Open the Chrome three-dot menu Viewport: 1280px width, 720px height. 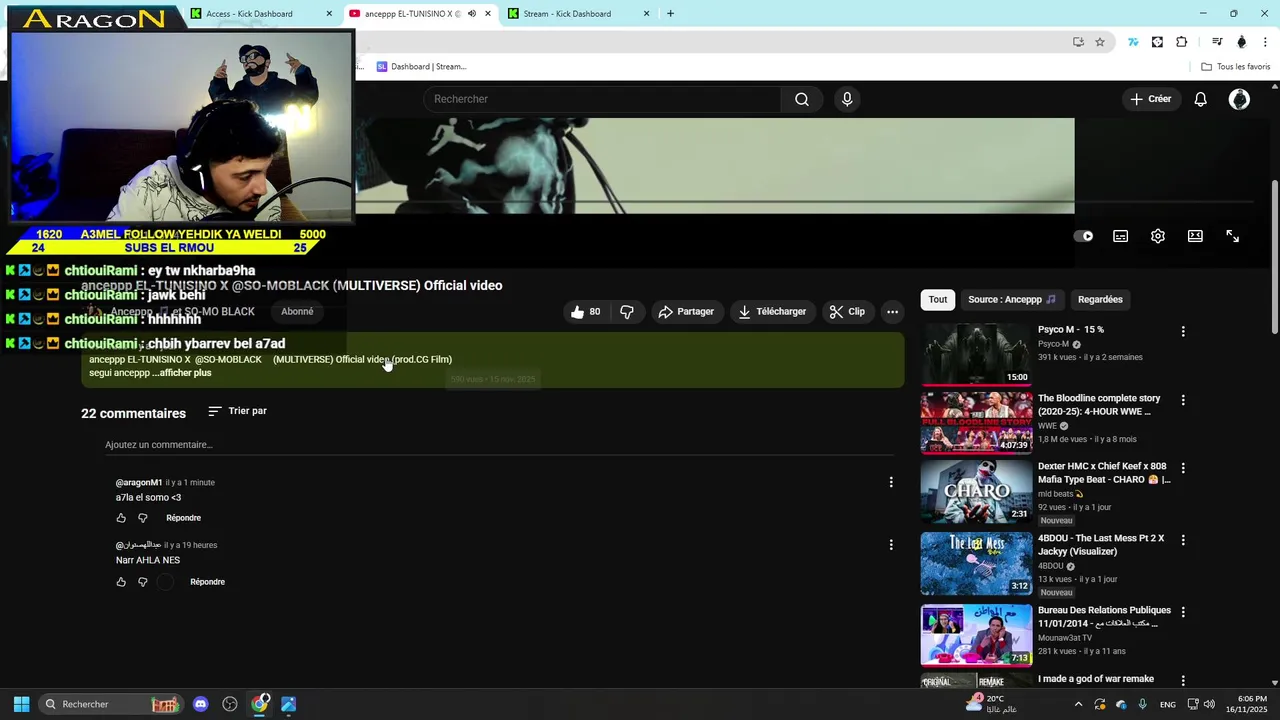pyautogui.click(x=1266, y=42)
